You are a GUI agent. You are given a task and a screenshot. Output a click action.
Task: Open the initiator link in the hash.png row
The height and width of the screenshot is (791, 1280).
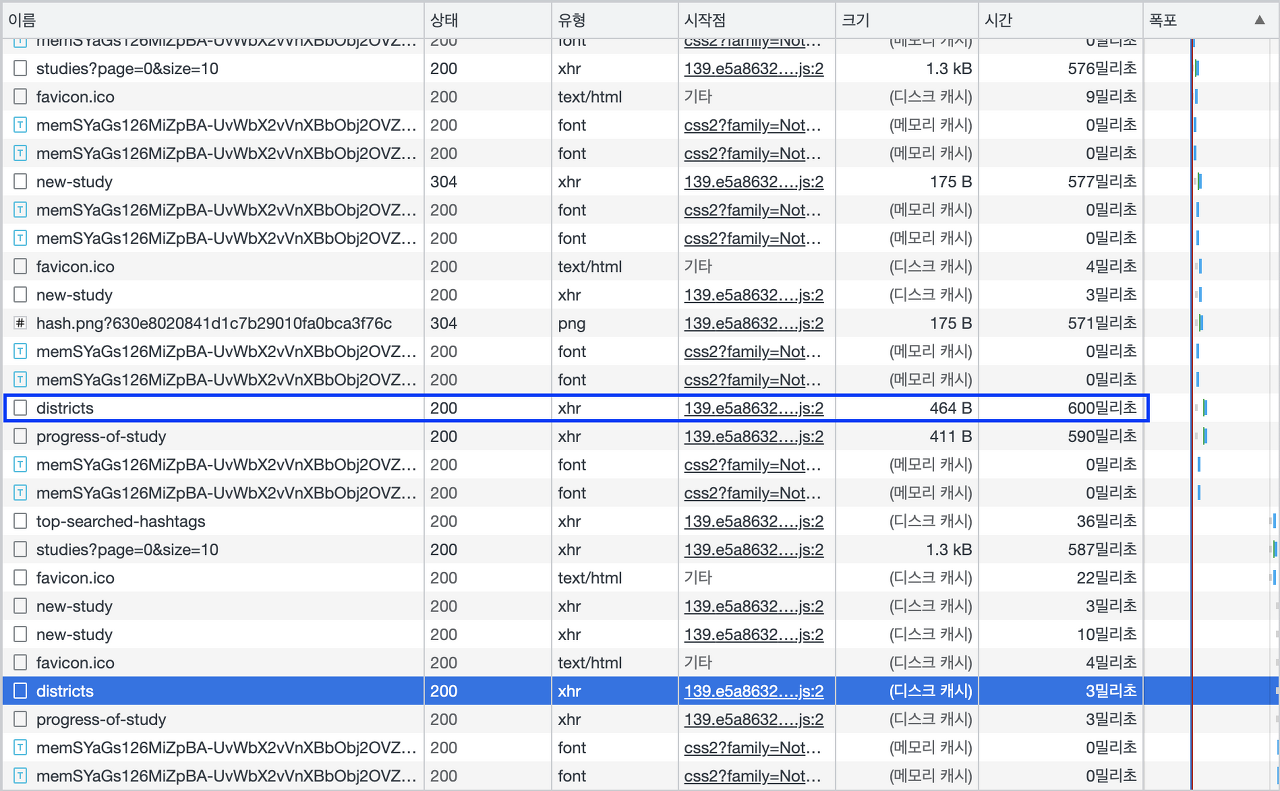coord(754,324)
